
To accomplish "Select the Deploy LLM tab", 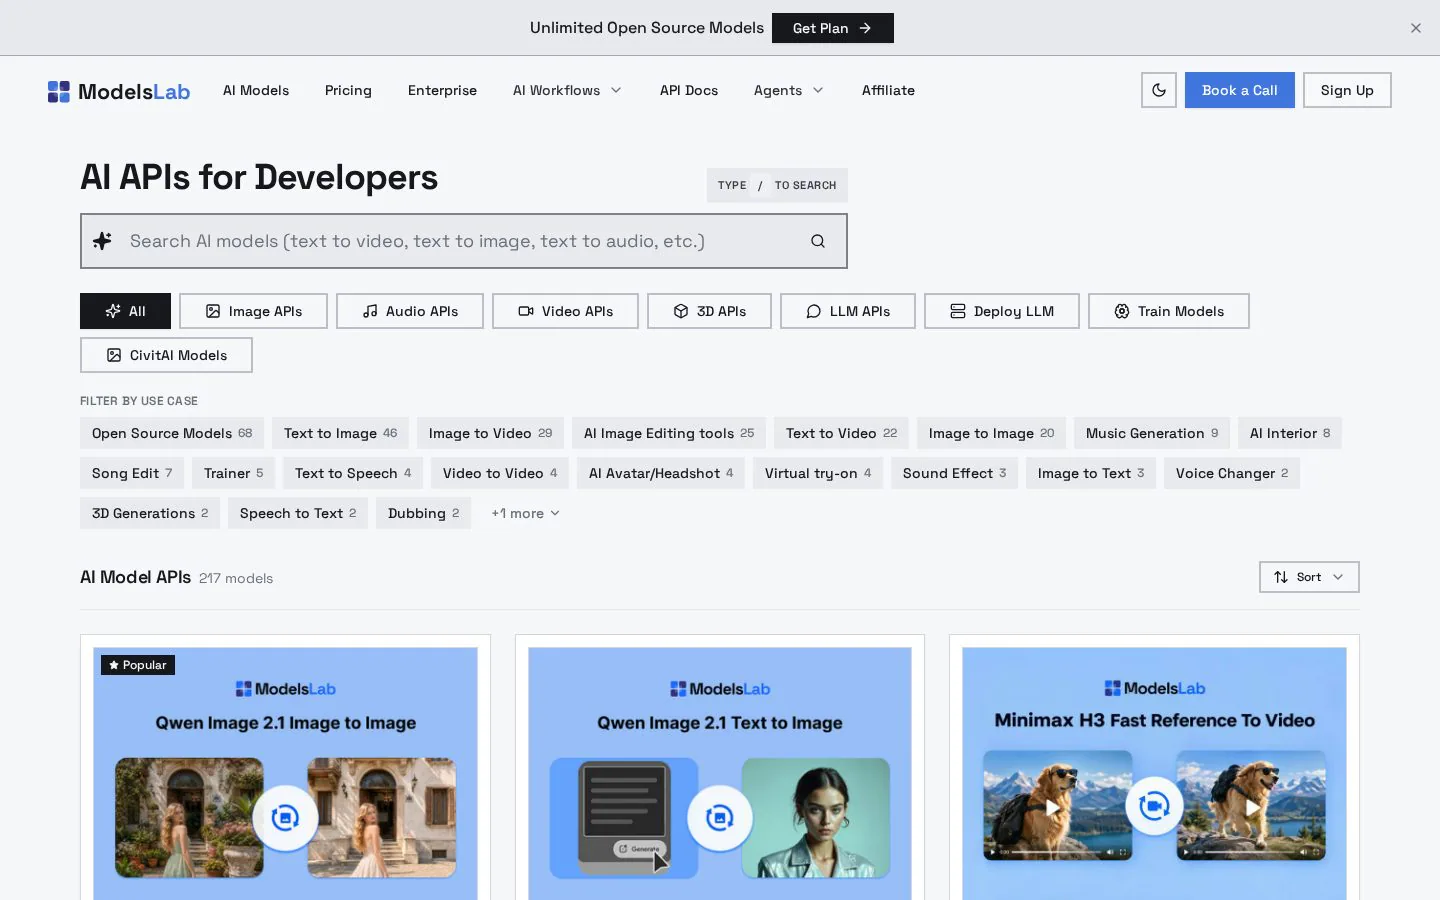I will pos(1002,311).
